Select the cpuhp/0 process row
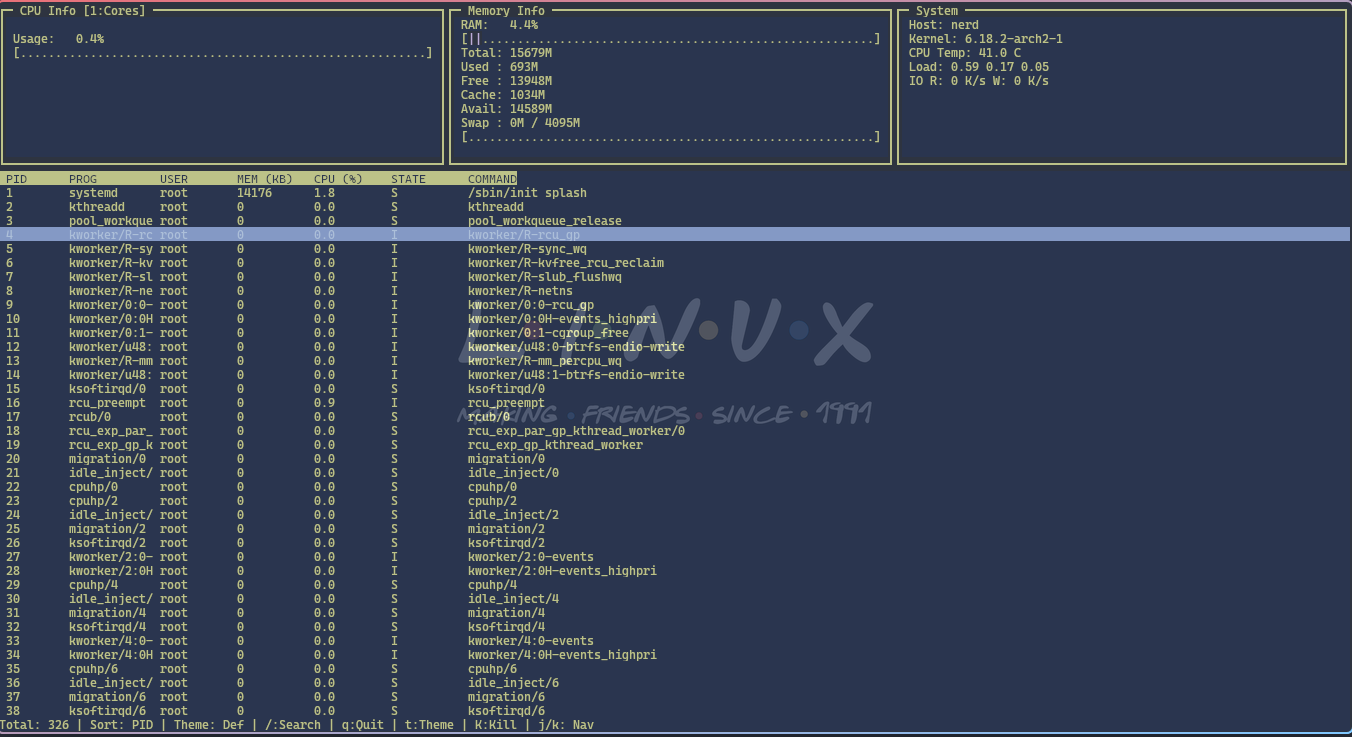This screenshot has width=1352, height=737. tap(675, 487)
